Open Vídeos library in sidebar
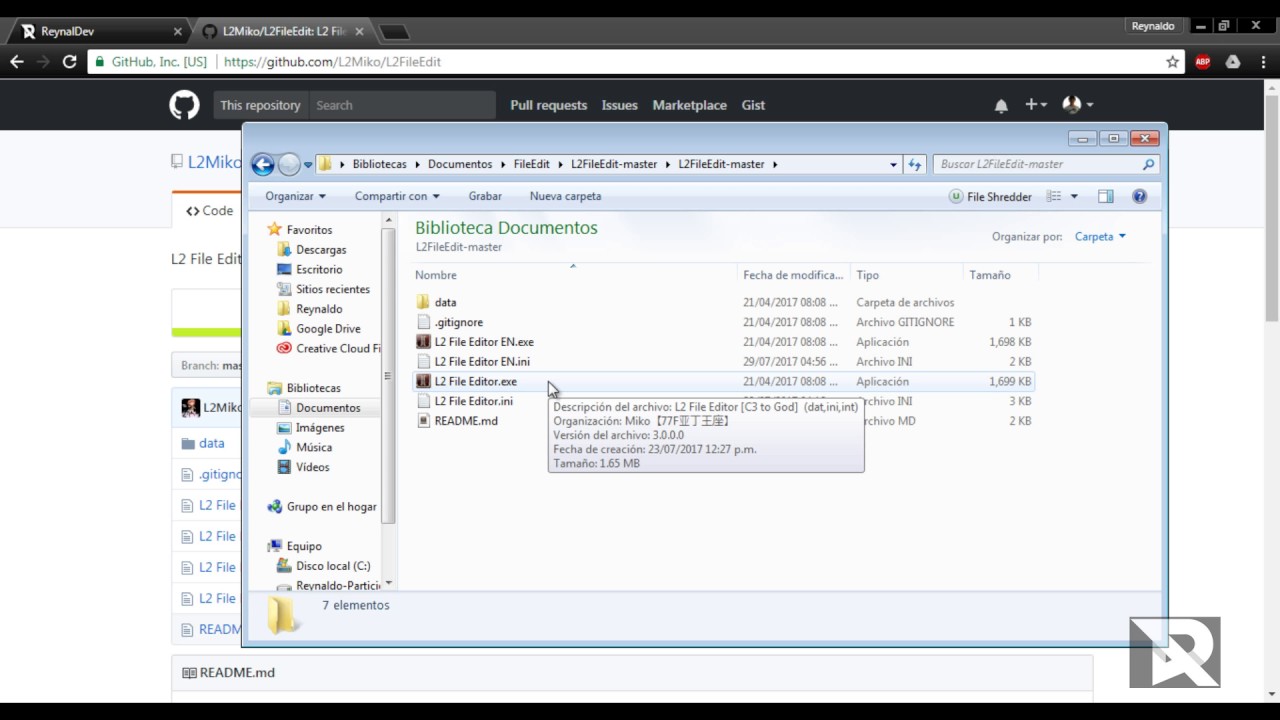1280x720 pixels. [x=312, y=467]
